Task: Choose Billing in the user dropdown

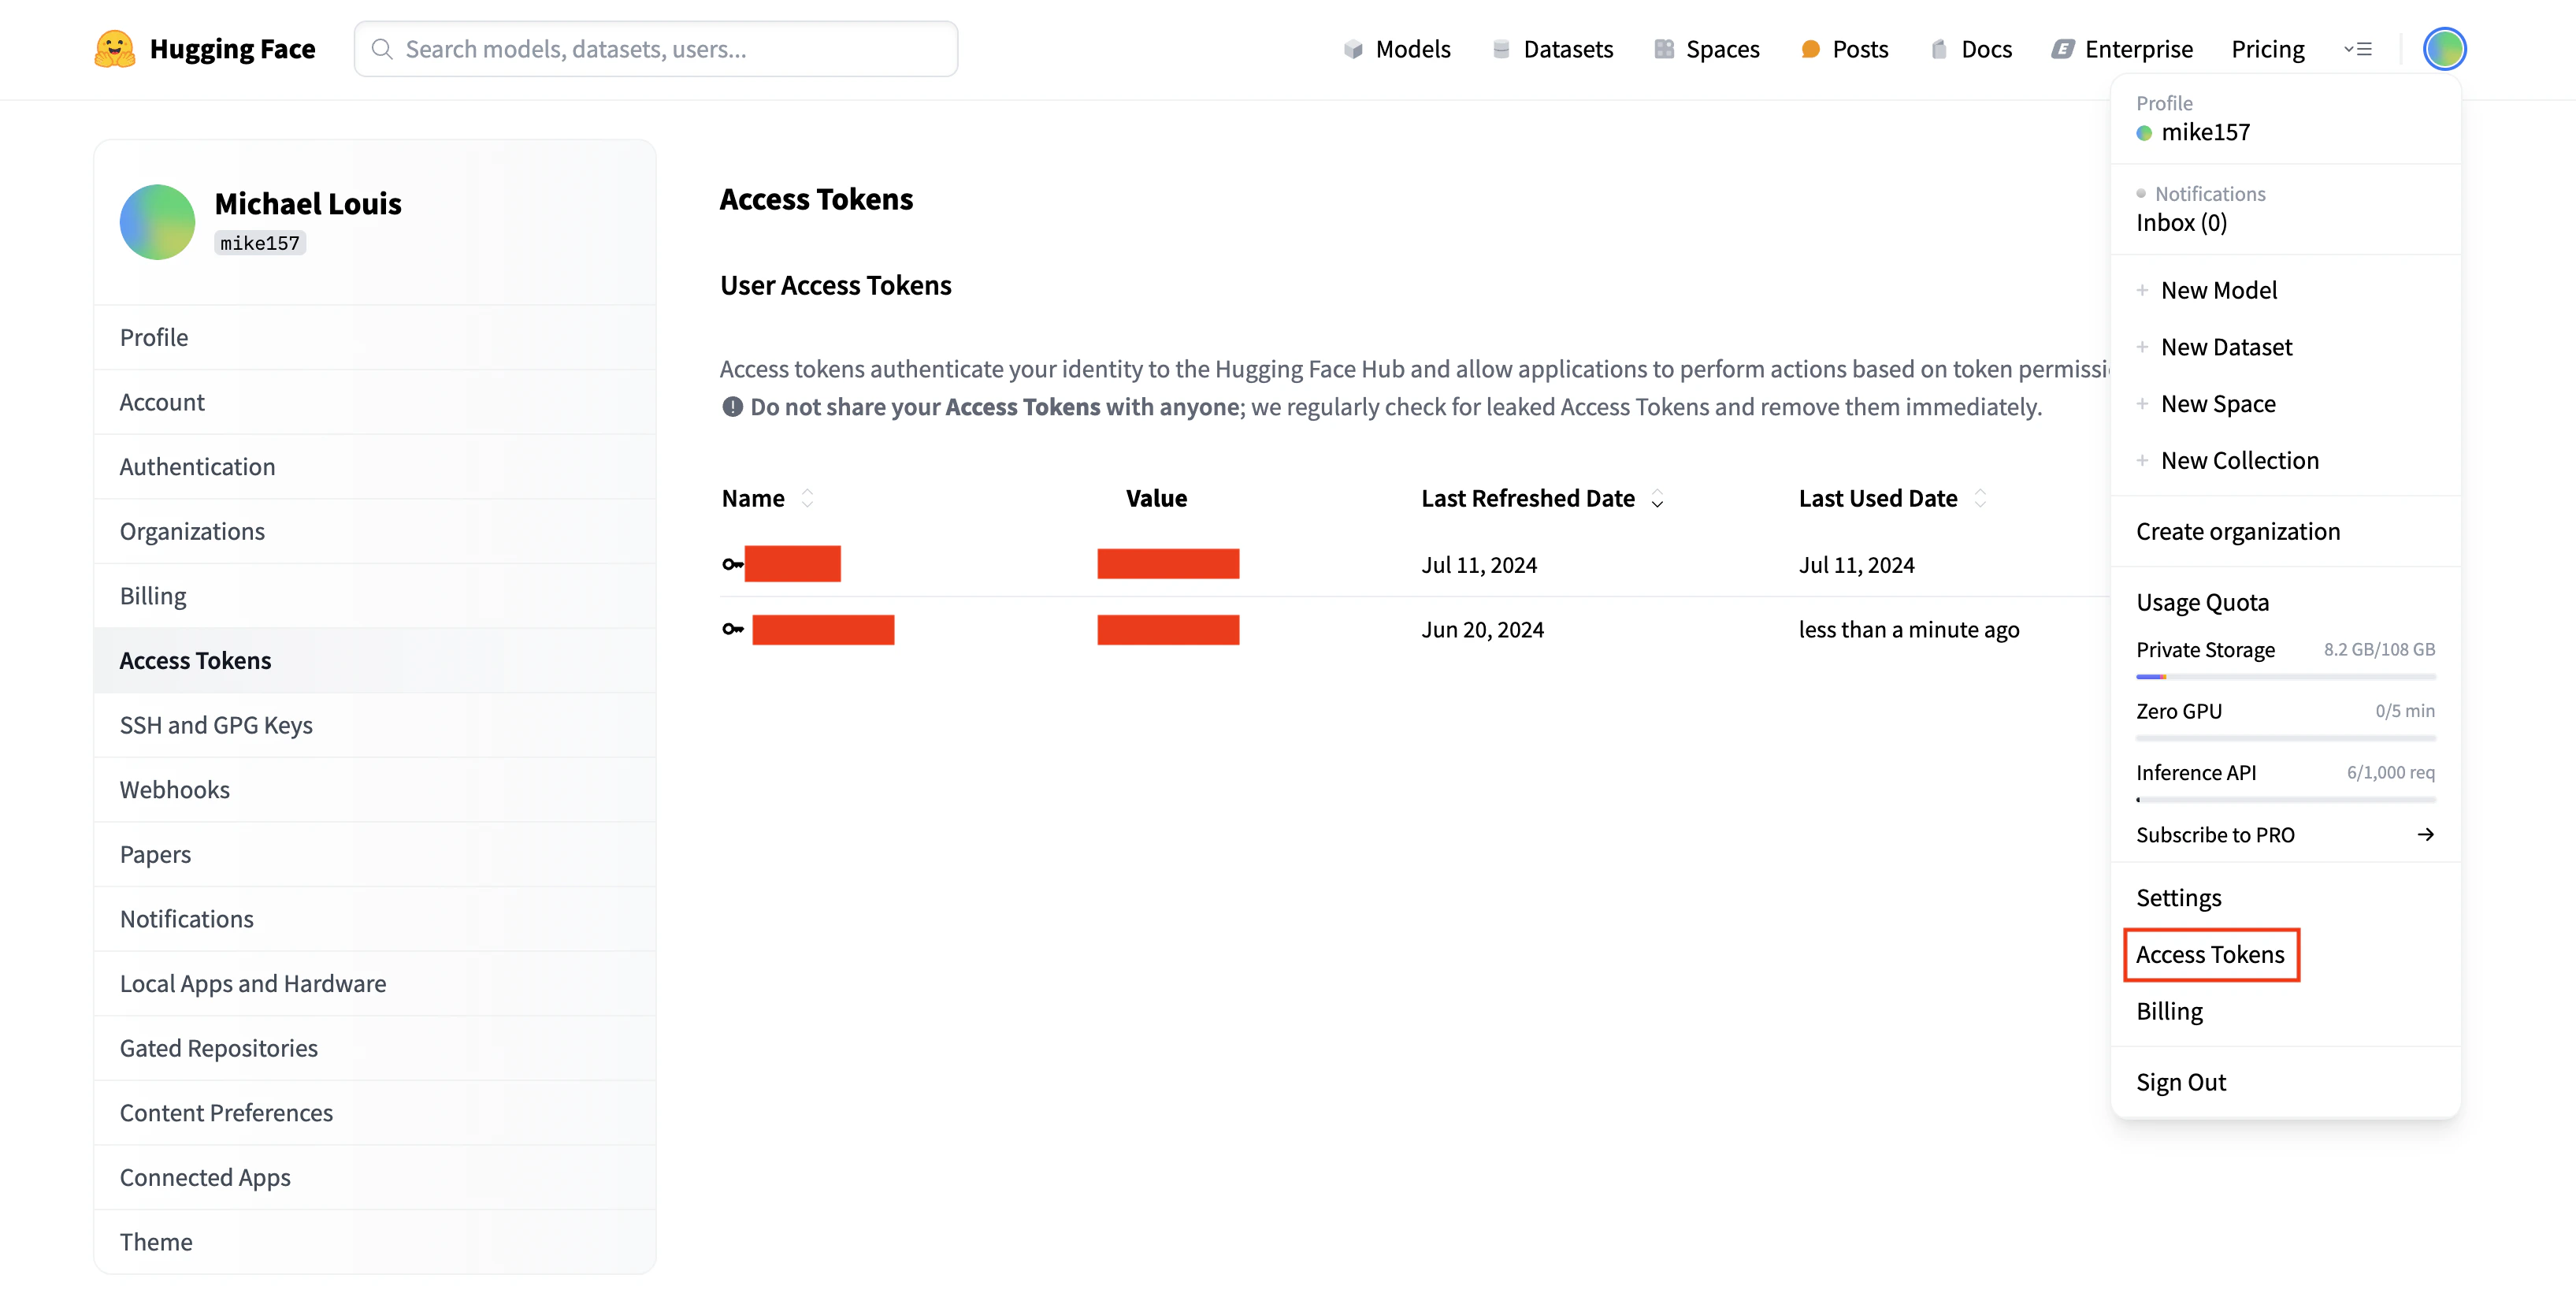Action: click(2169, 1012)
